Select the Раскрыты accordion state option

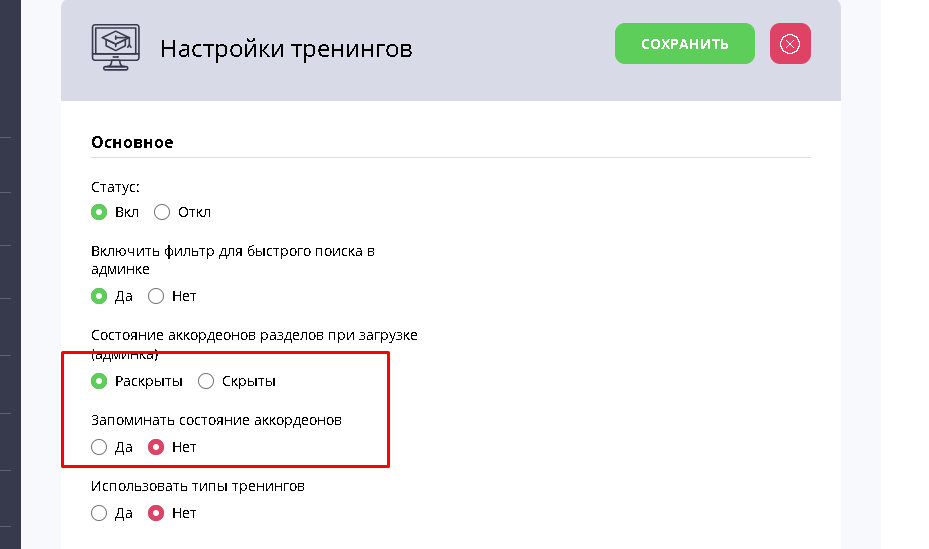pyautogui.click(x=99, y=381)
